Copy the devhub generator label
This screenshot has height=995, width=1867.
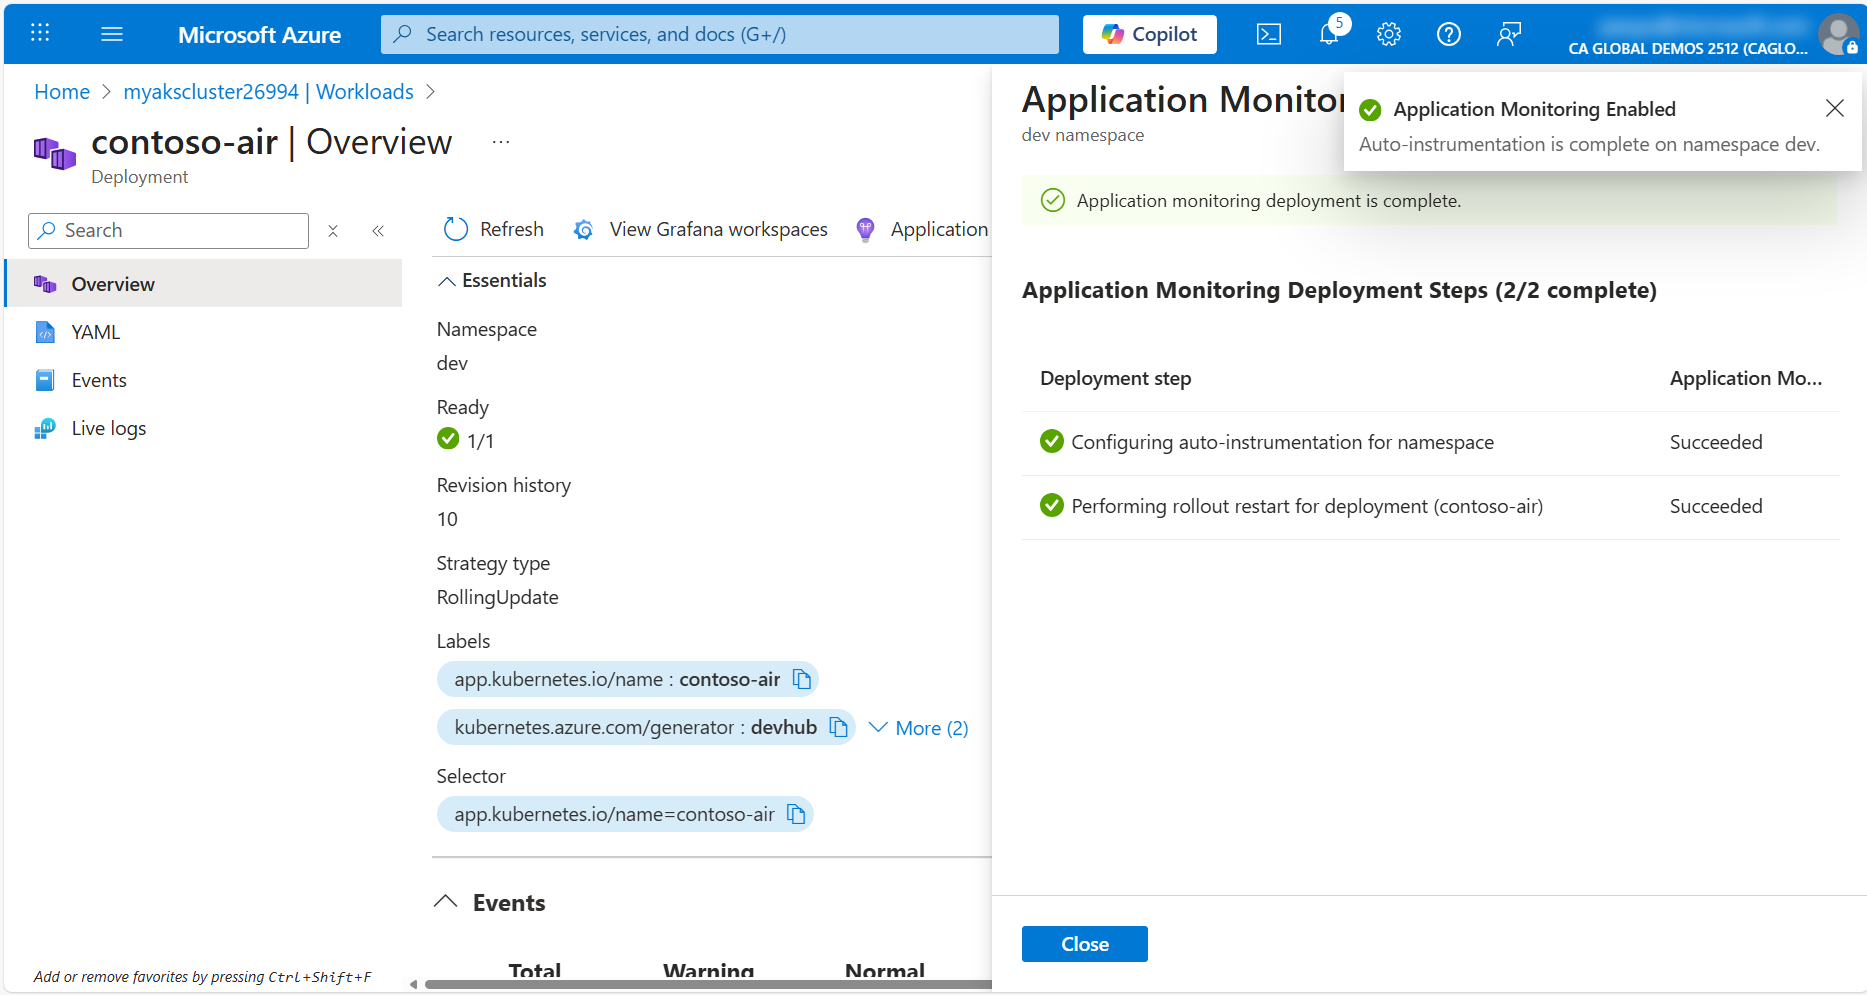(x=838, y=728)
